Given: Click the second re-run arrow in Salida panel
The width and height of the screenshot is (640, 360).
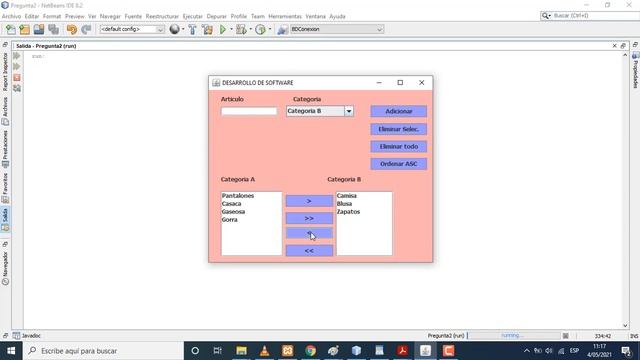Looking at the screenshot, I should [17, 66].
